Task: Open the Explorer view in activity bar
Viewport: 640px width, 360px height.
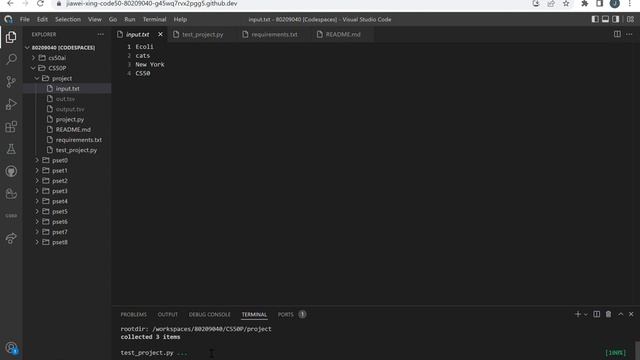Action: (11, 37)
